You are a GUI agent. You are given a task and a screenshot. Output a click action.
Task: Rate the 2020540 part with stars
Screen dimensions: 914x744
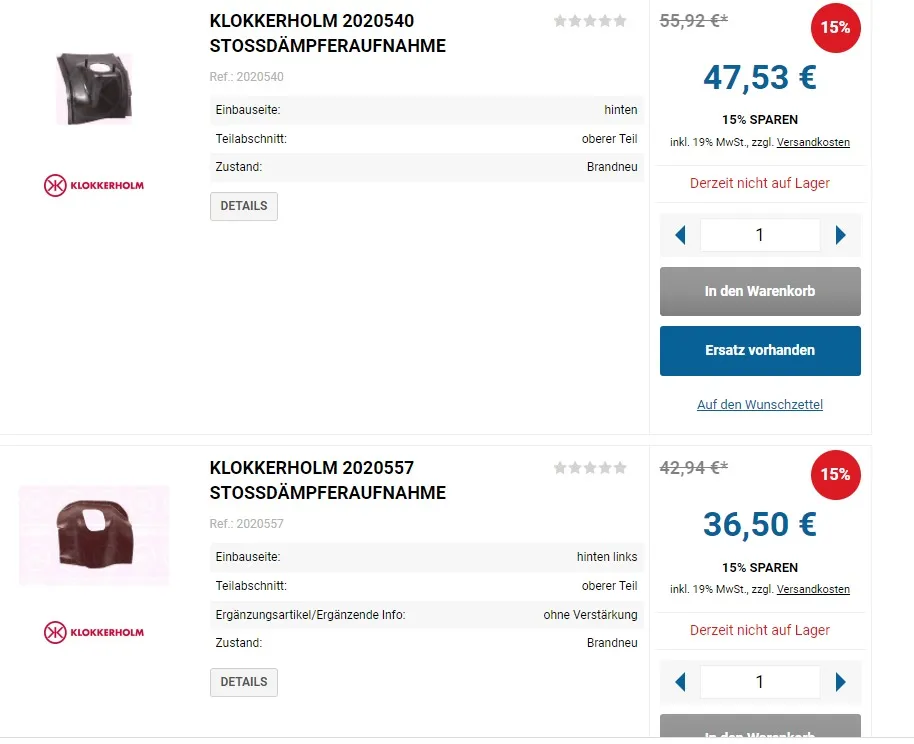pos(590,21)
